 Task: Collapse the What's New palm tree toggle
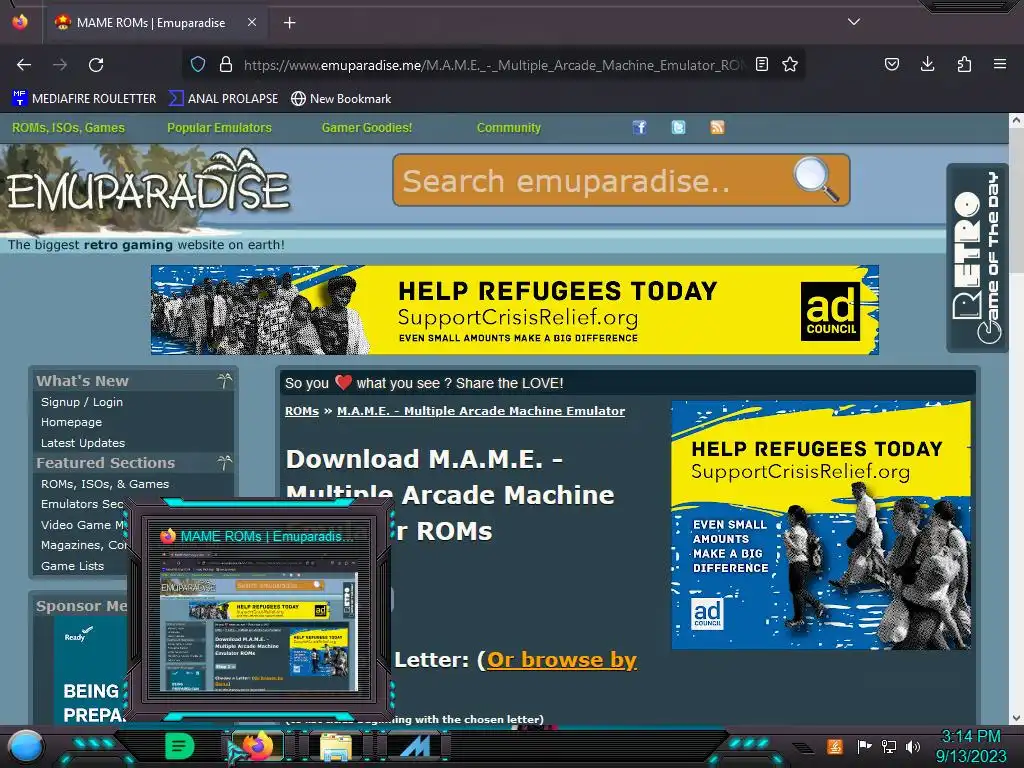[224, 380]
